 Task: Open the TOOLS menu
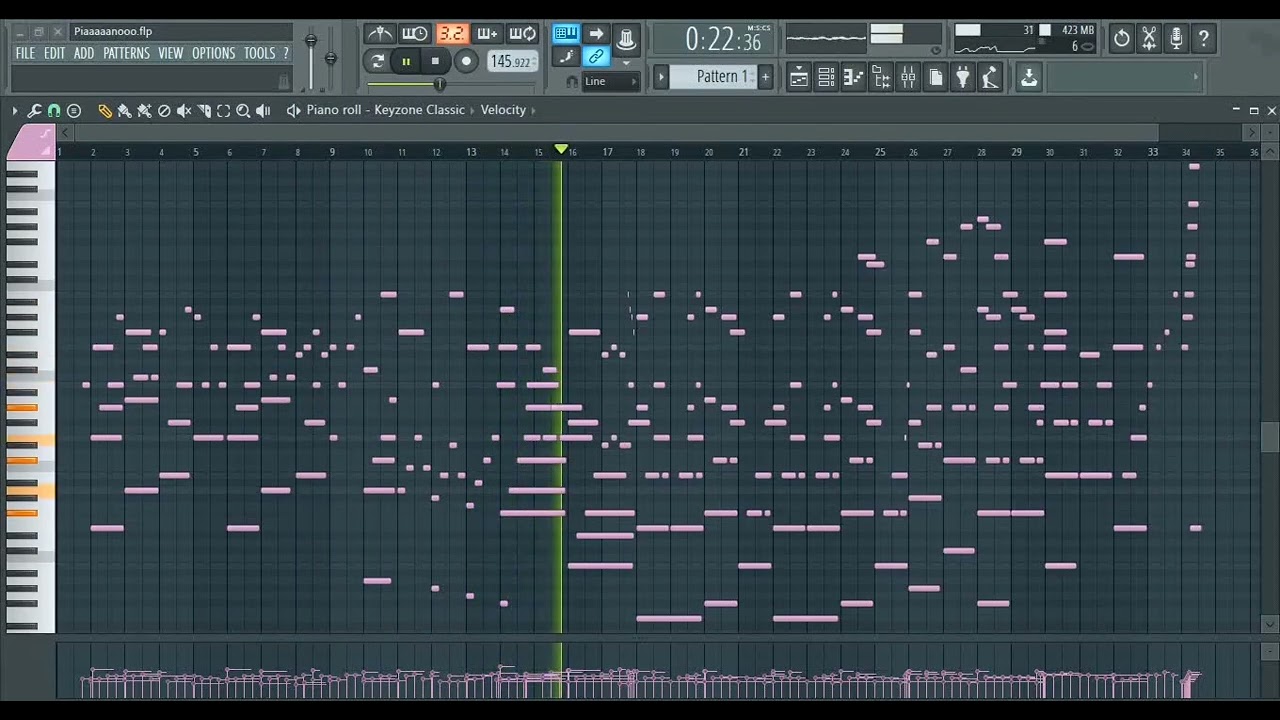(259, 53)
